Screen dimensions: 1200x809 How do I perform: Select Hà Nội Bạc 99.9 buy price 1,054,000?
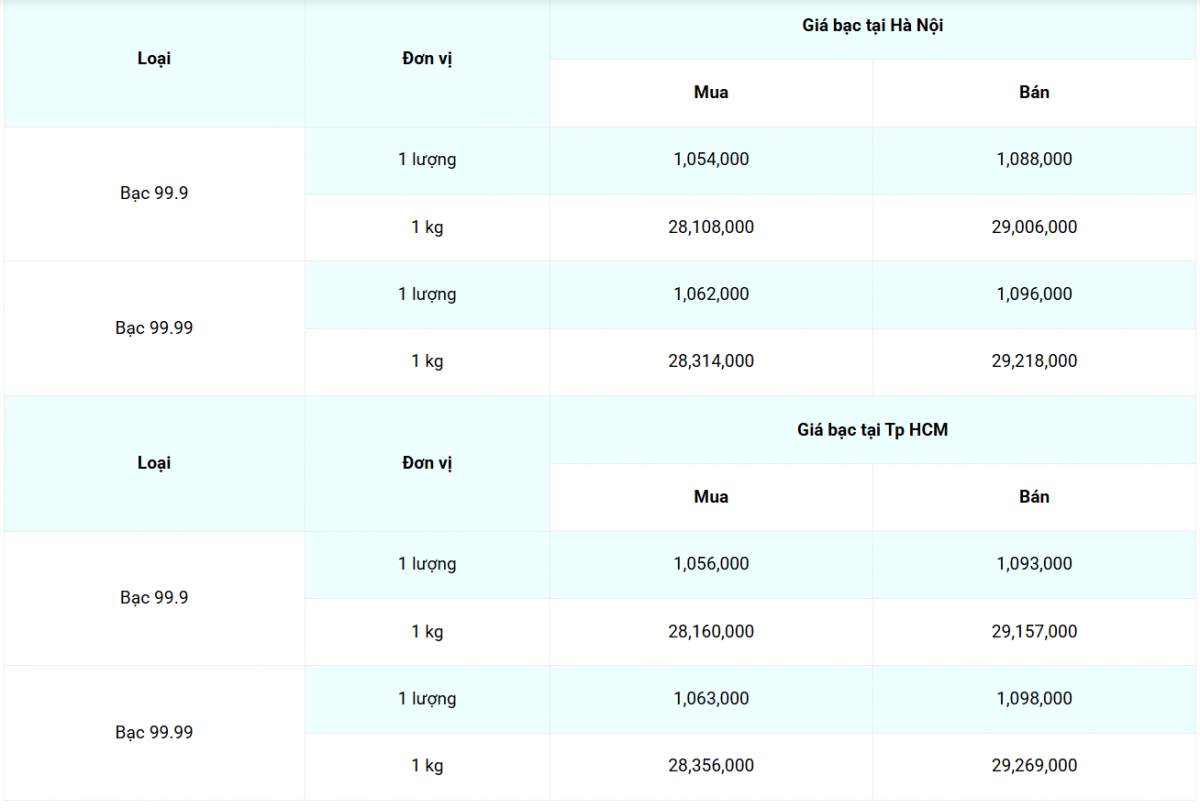[711, 159]
